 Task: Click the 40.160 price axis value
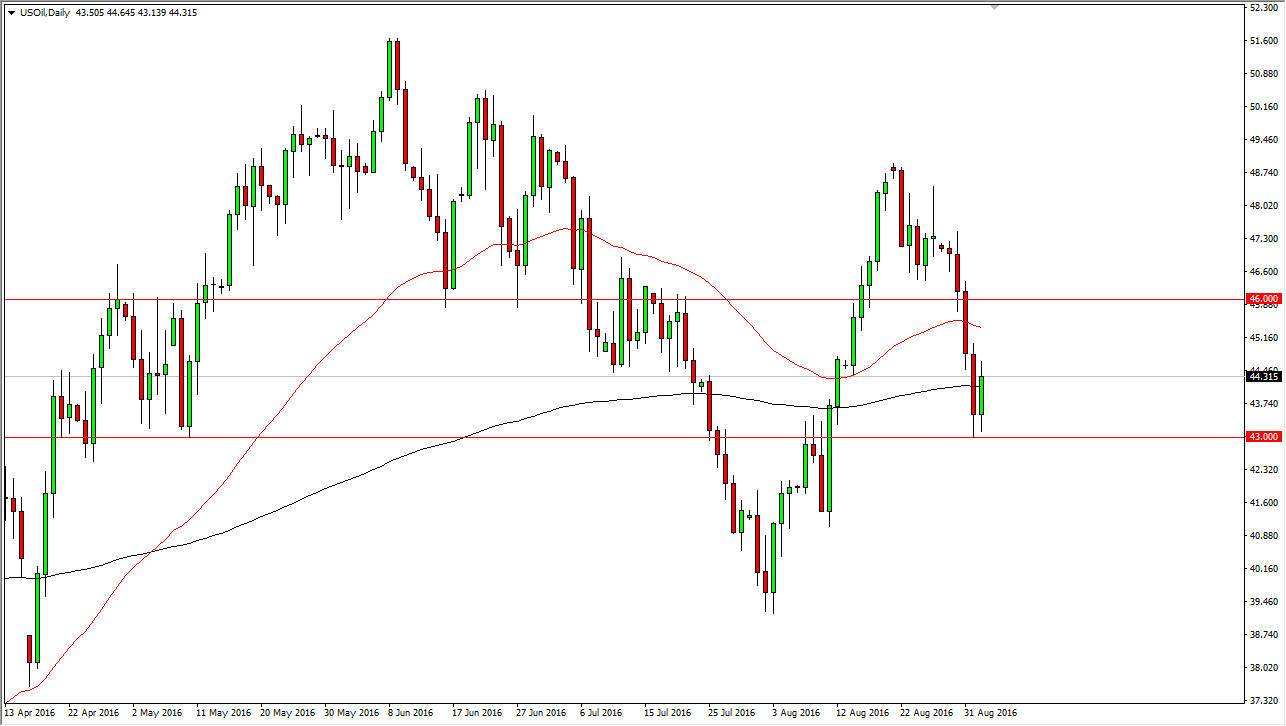[x=1264, y=569]
